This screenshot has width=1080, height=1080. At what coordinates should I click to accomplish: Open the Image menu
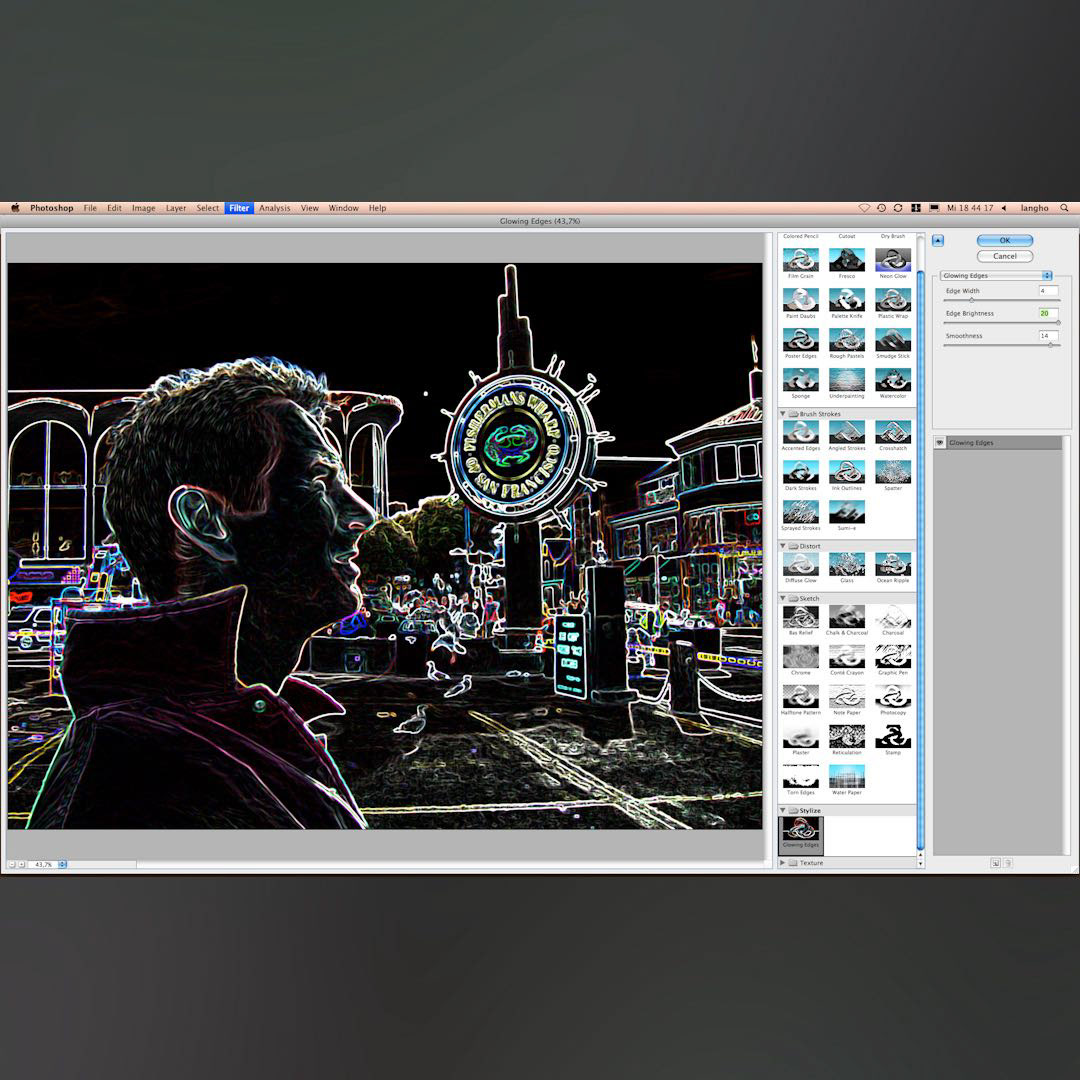point(143,208)
